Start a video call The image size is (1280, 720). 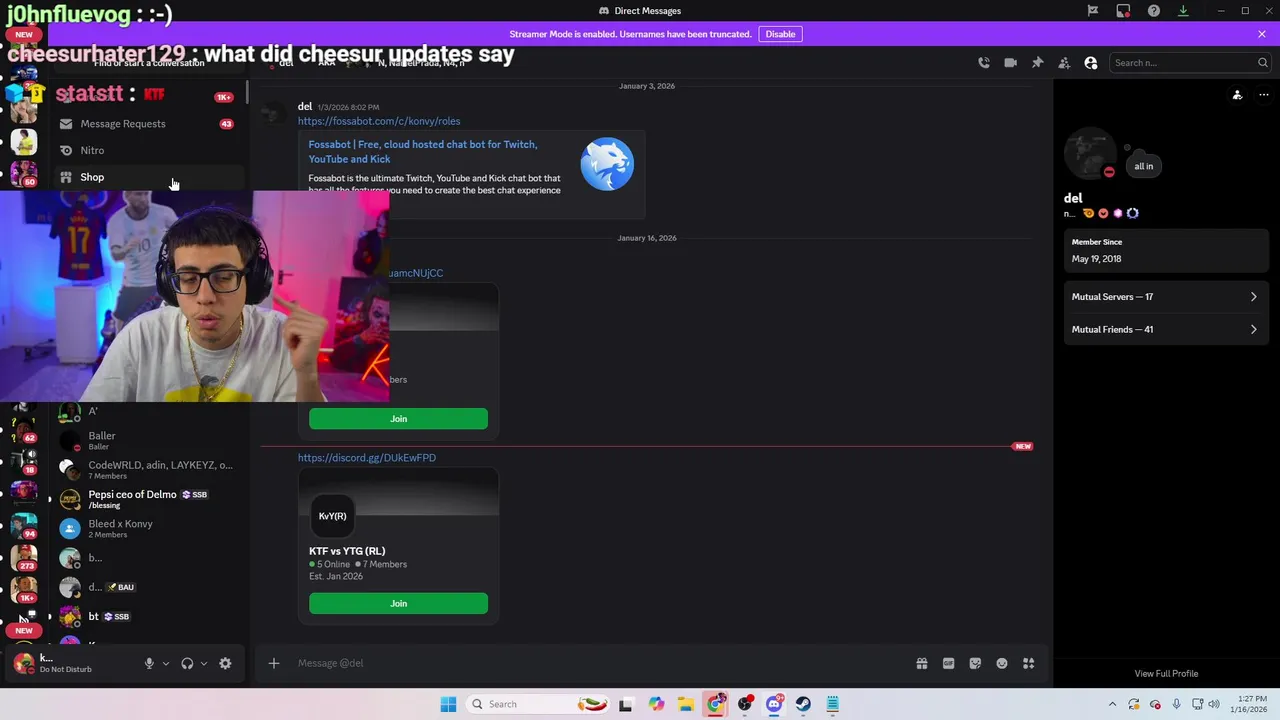click(1010, 62)
